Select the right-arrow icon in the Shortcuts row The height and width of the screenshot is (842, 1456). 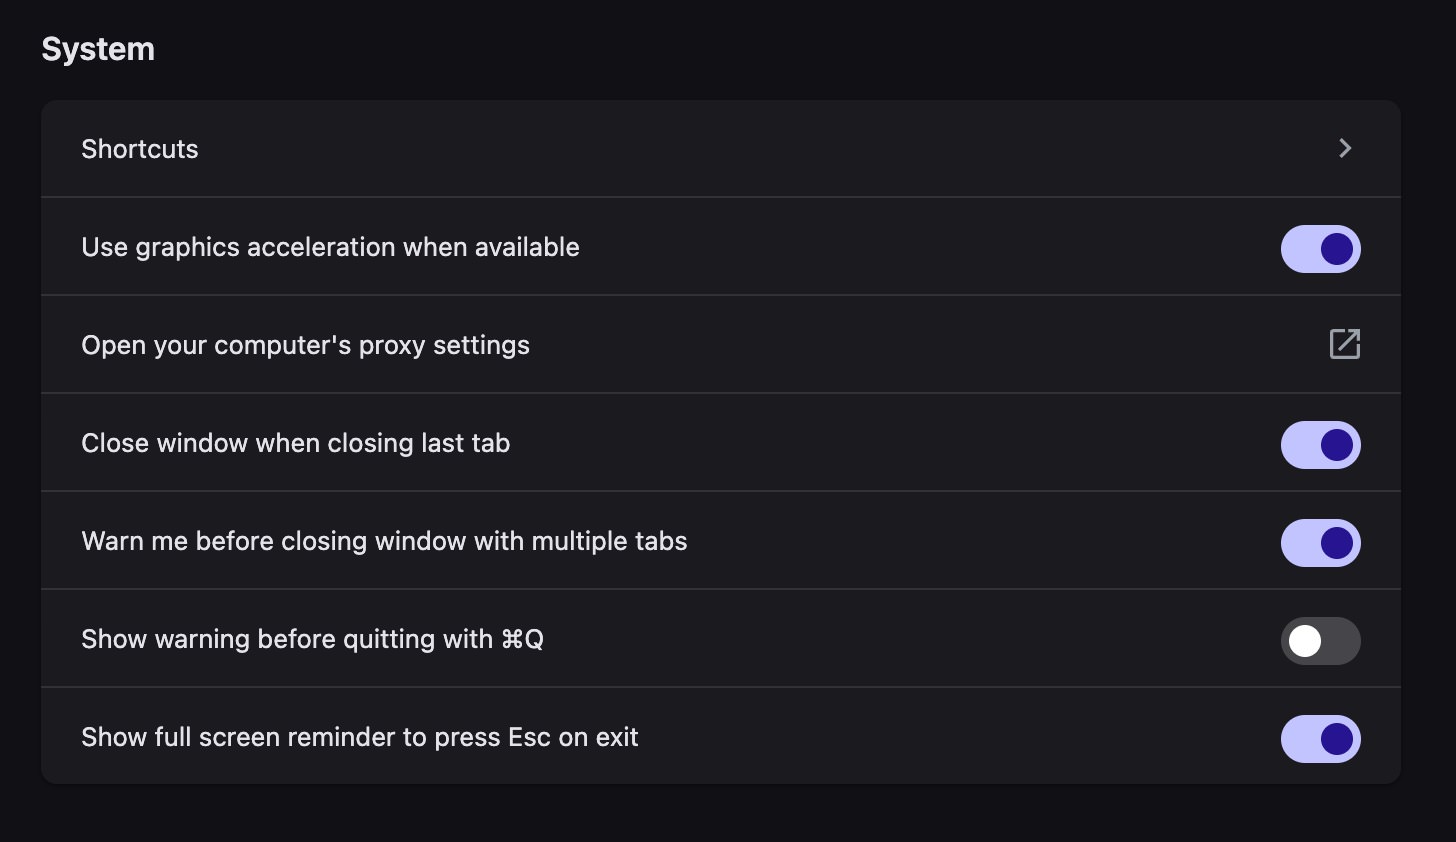[1345, 148]
